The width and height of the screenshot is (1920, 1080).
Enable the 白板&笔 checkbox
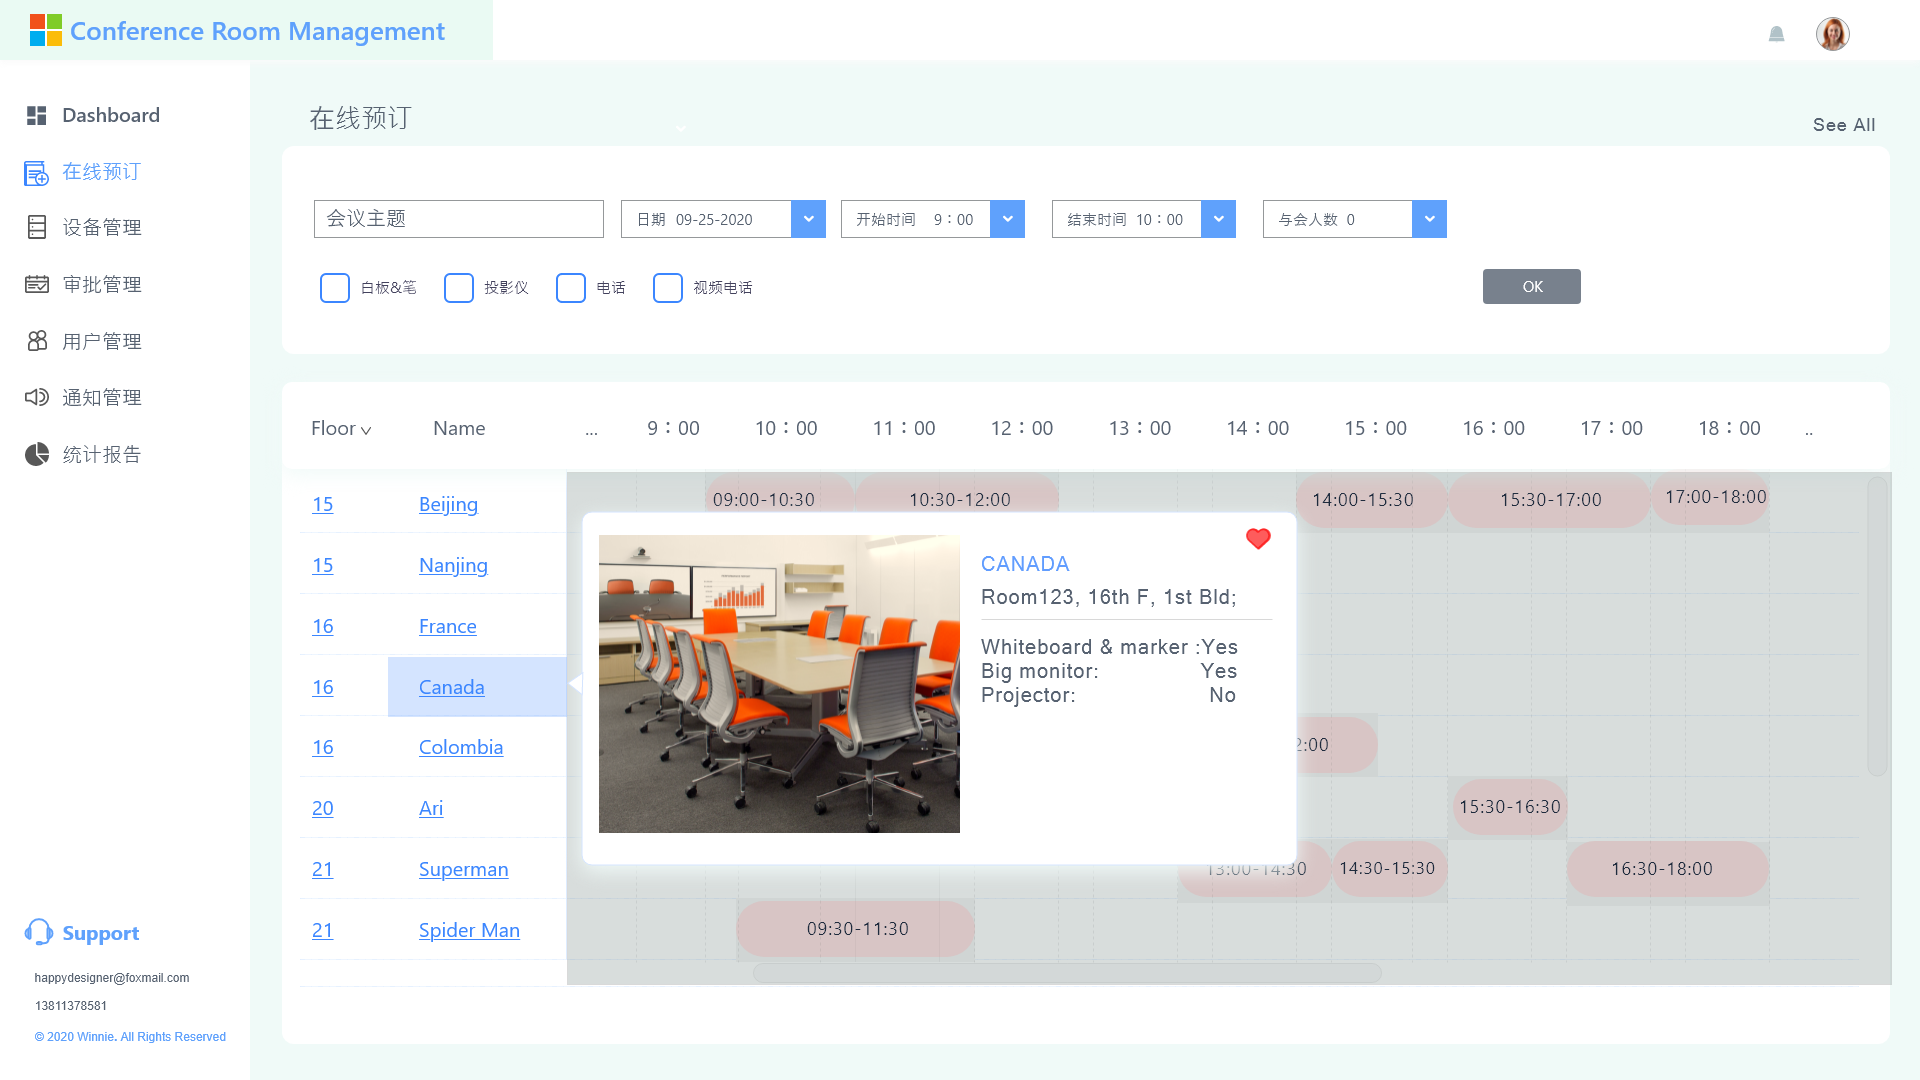coord(335,288)
